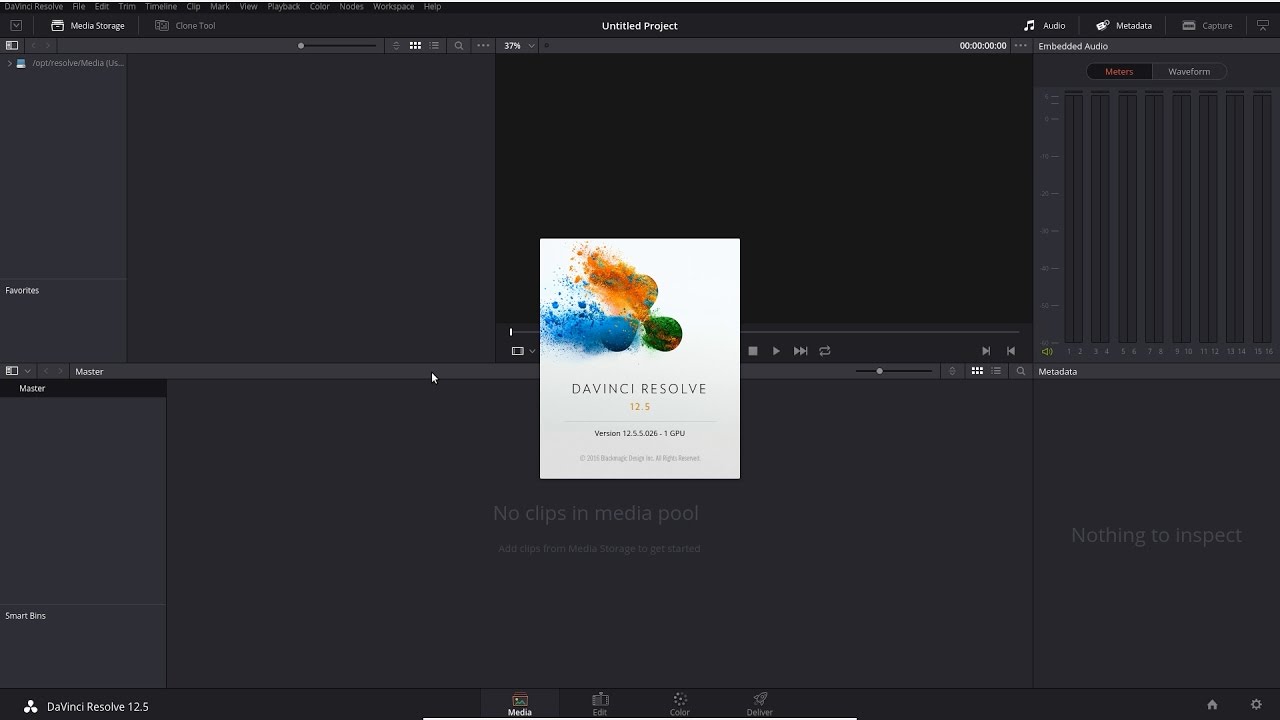Toggle the media pool bin list panel
Viewport: 1280px width, 720px height.
click(x=12, y=371)
